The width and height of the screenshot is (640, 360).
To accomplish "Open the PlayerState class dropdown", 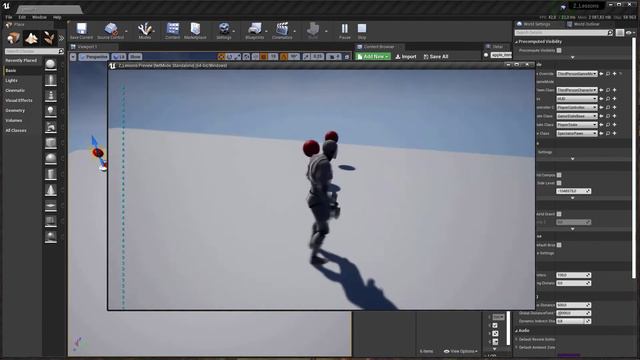I will coord(577,125).
